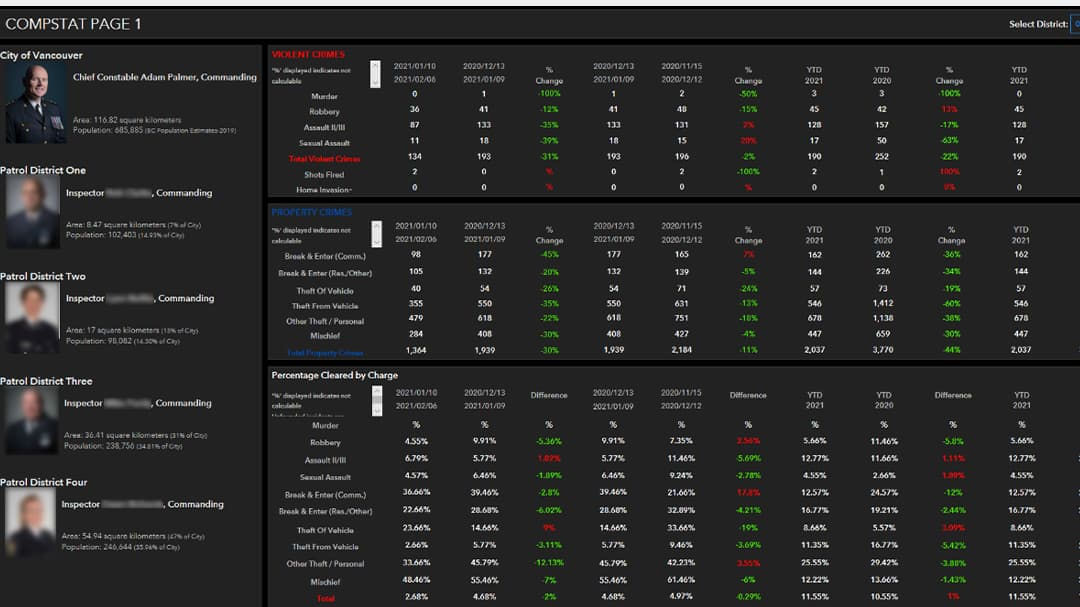View the Patrol District Three inspector portrait

30,422
